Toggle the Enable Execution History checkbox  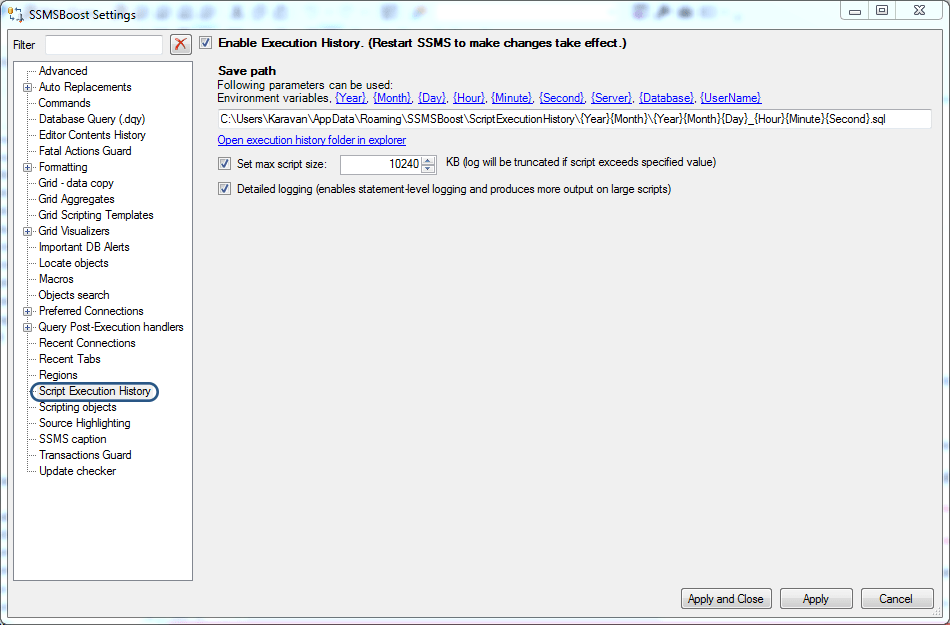(x=206, y=43)
